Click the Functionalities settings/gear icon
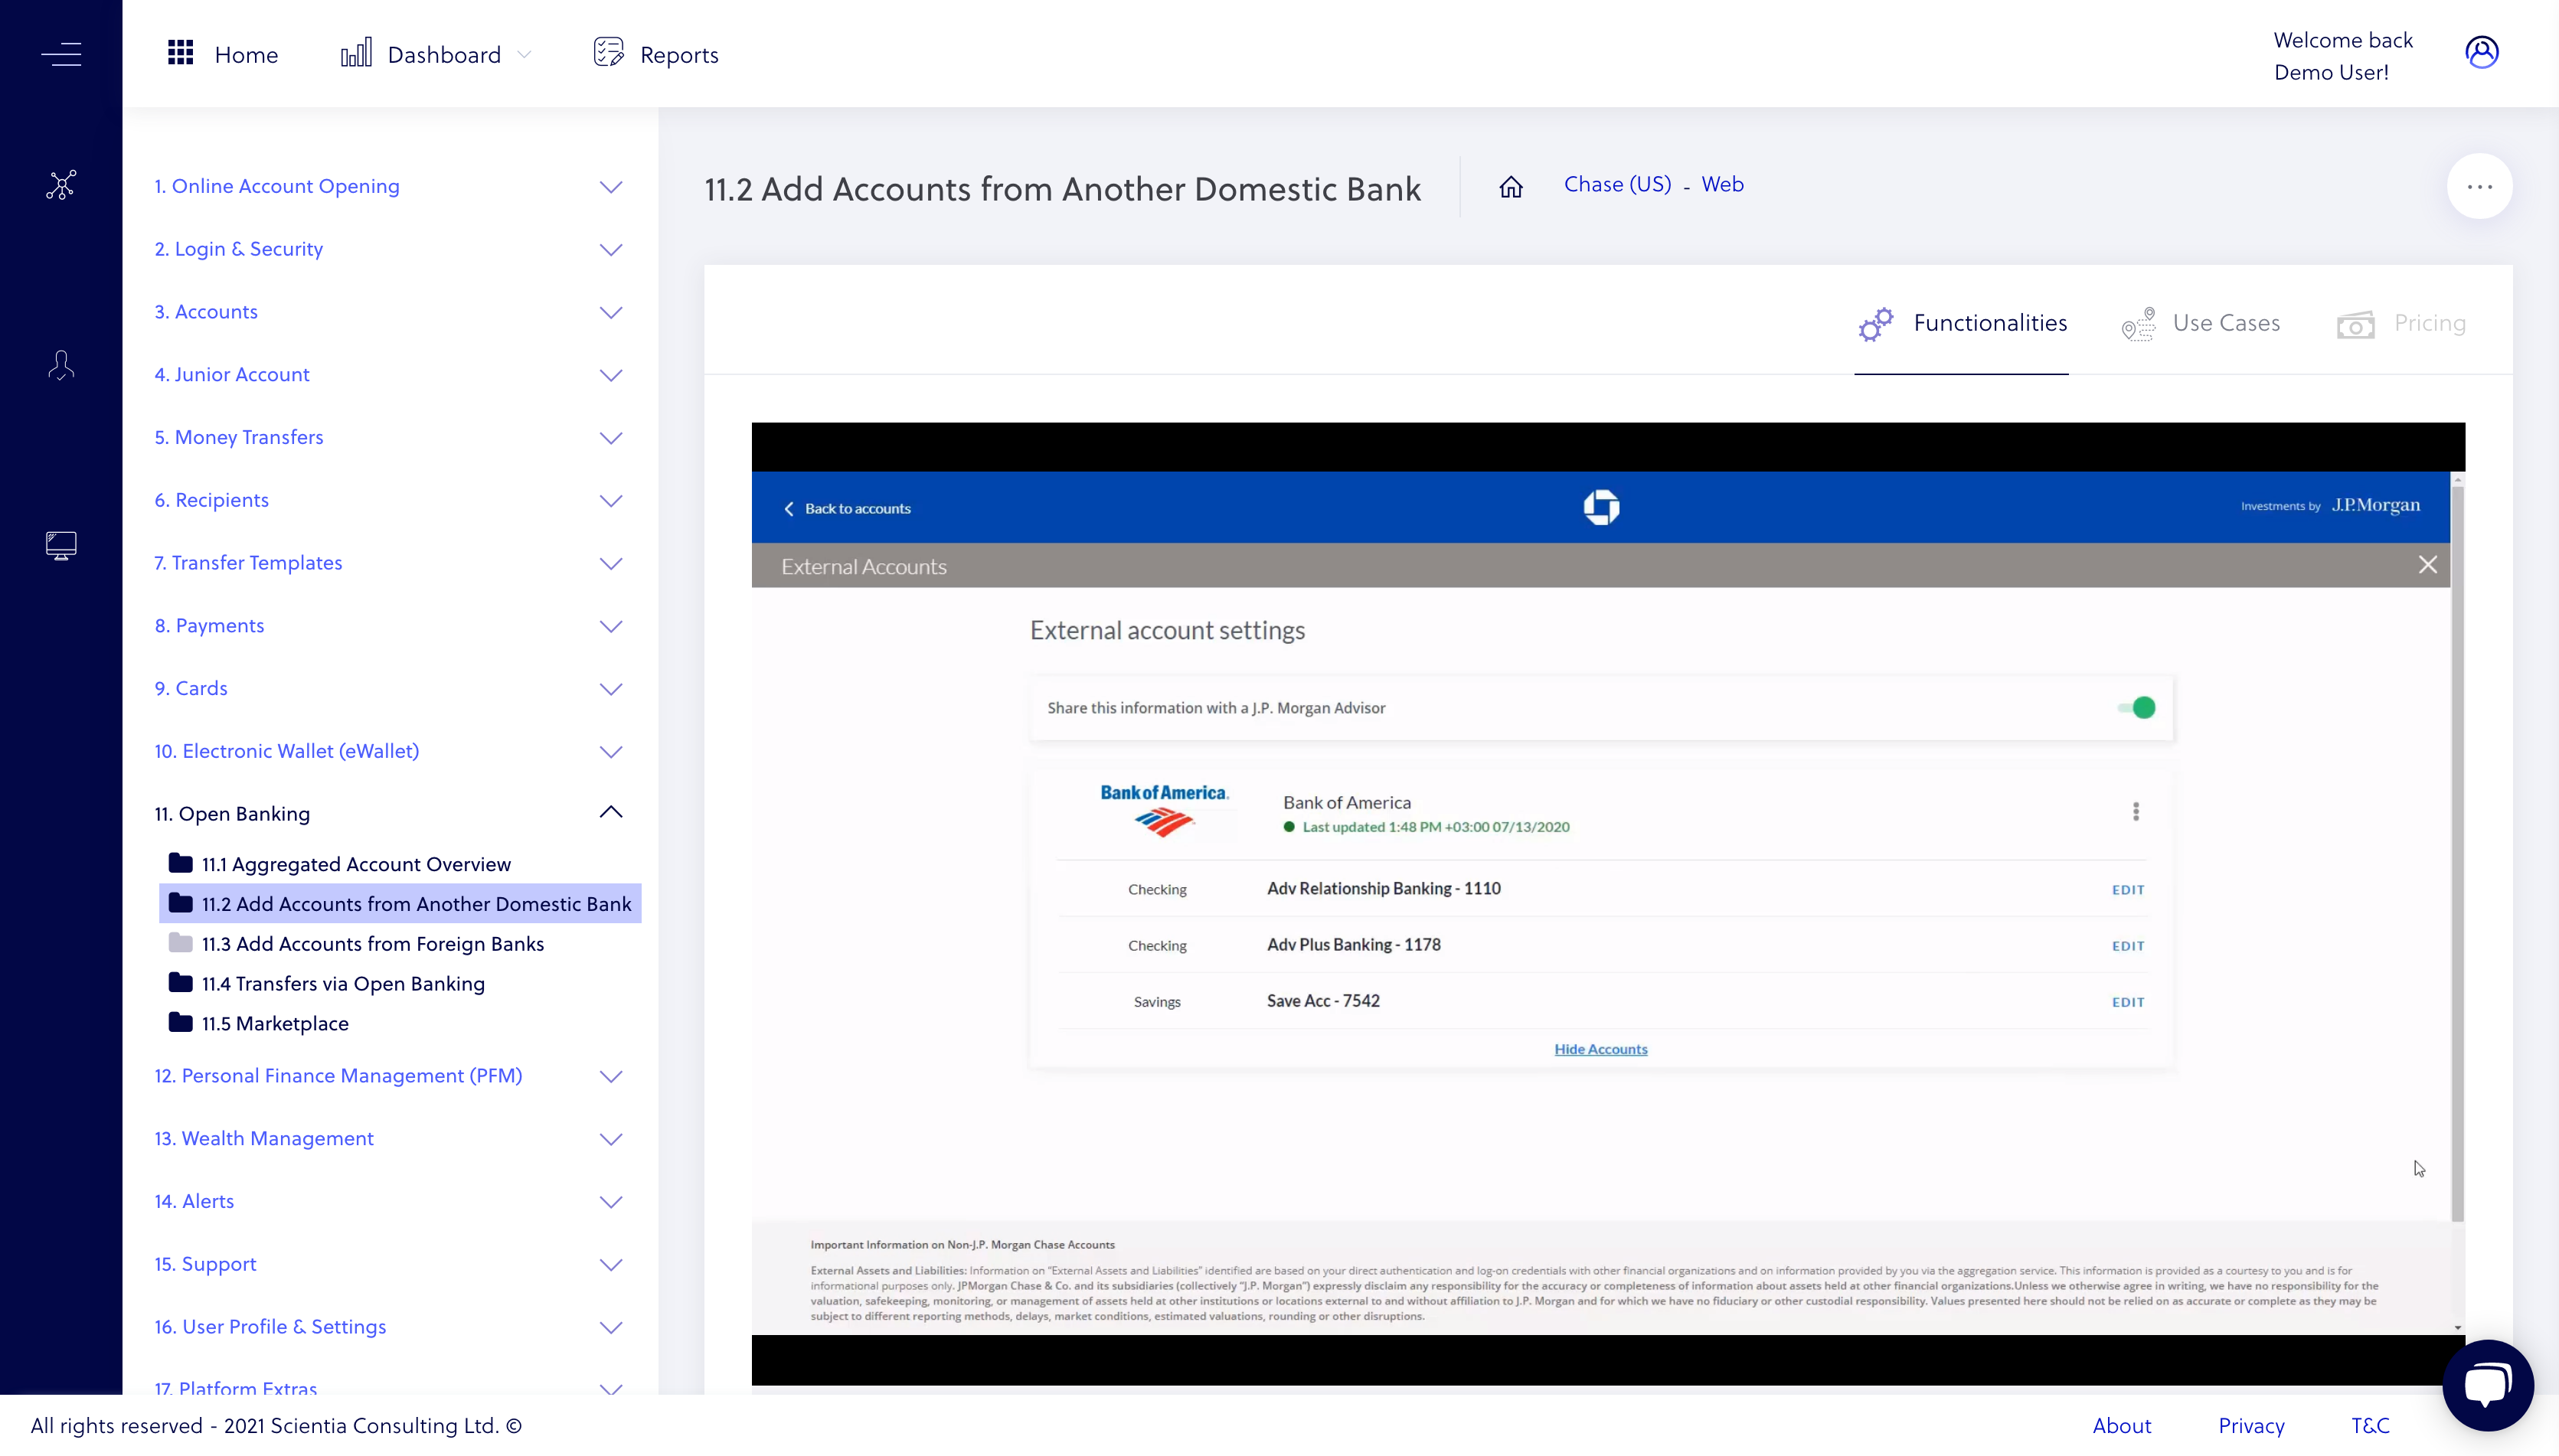2559x1456 pixels. (1877, 323)
